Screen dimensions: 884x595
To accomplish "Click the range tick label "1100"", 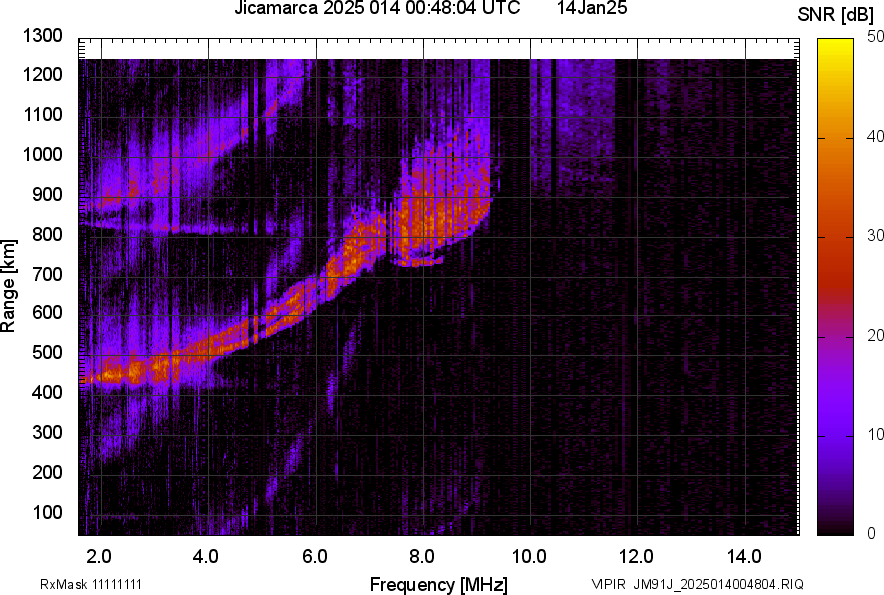I will point(43,114).
